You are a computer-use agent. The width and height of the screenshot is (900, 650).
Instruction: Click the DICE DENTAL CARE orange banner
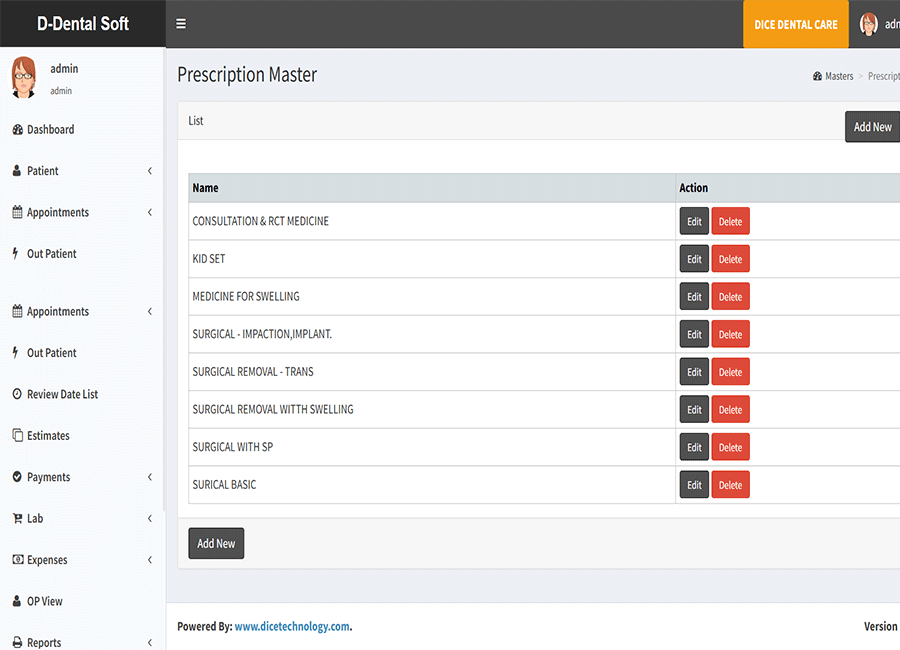pos(796,24)
